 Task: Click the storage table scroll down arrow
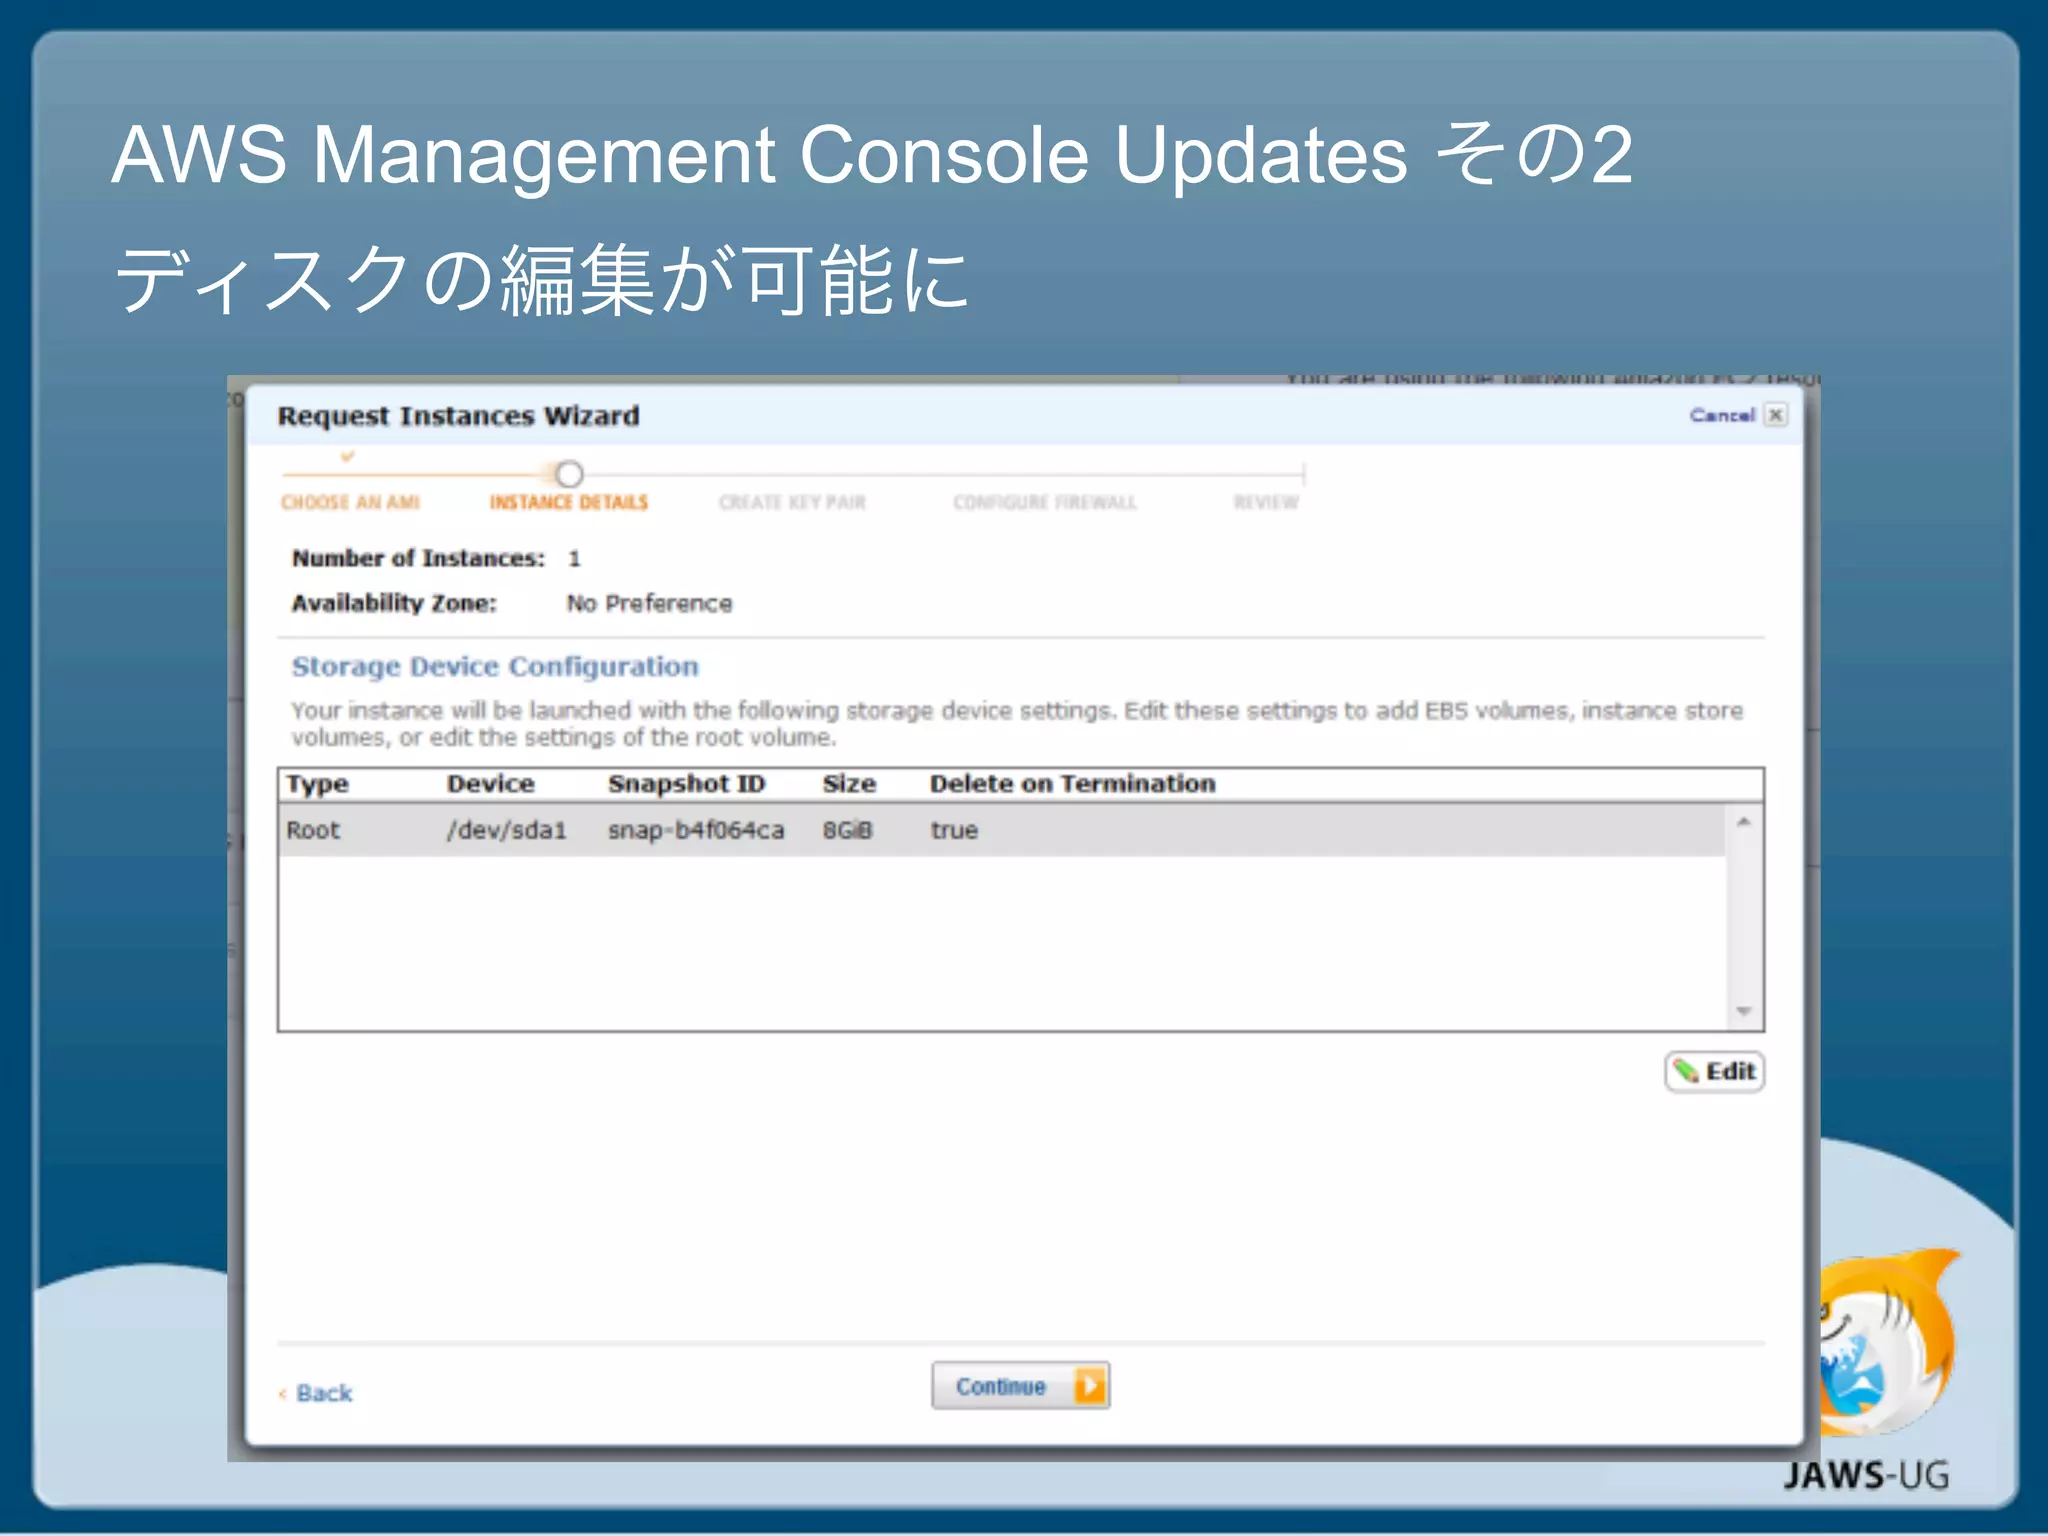[1743, 1011]
